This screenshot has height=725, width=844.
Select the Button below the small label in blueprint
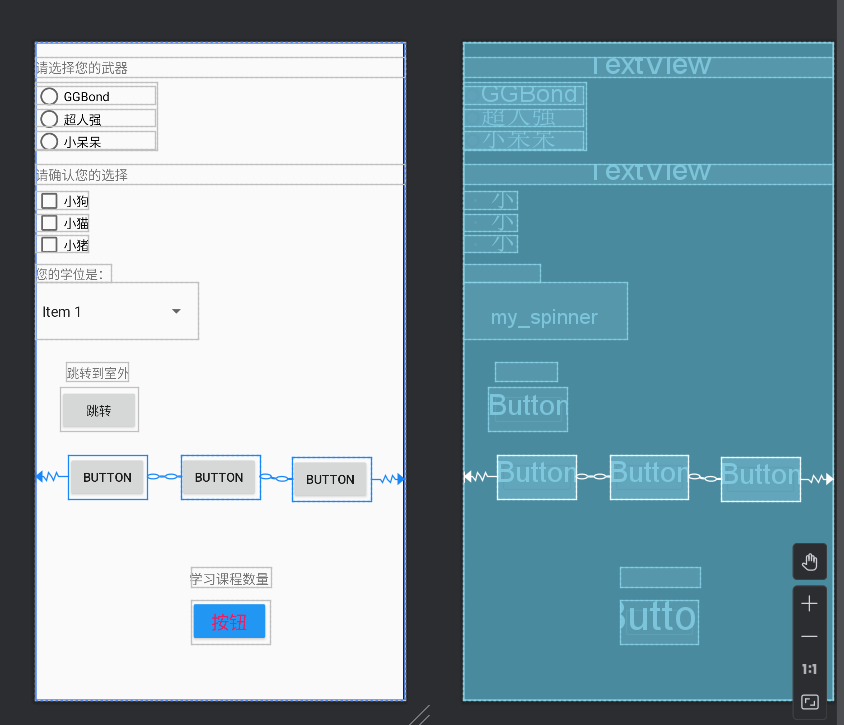(x=528, y=410)
